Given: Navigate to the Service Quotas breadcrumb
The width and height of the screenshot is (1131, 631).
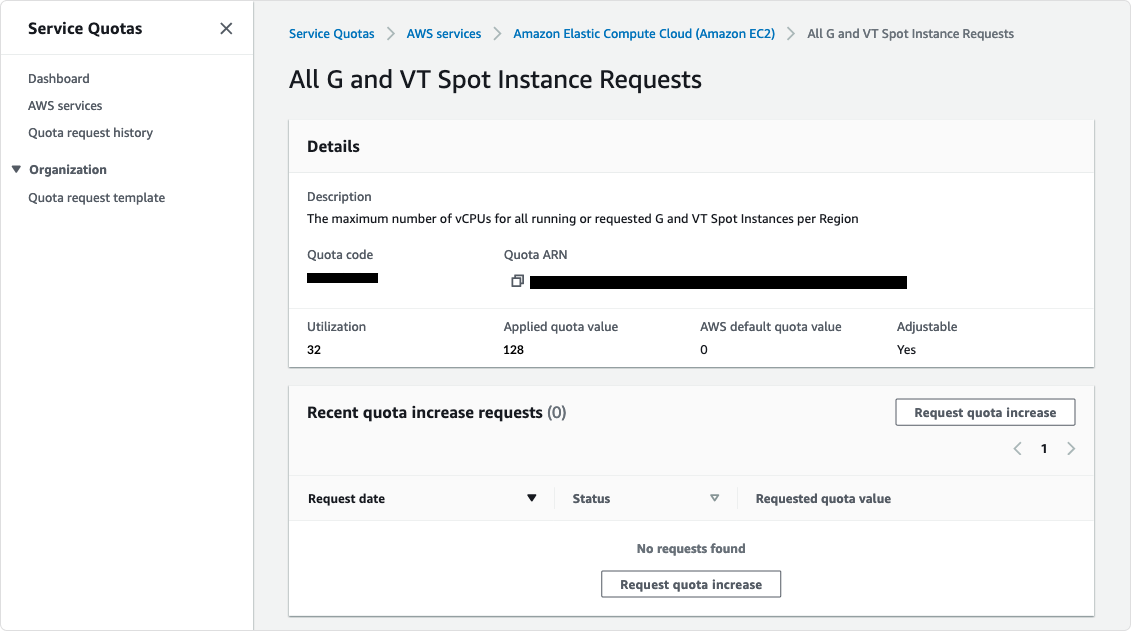Looking at the screenshot, I should click(x=331, y=33).
